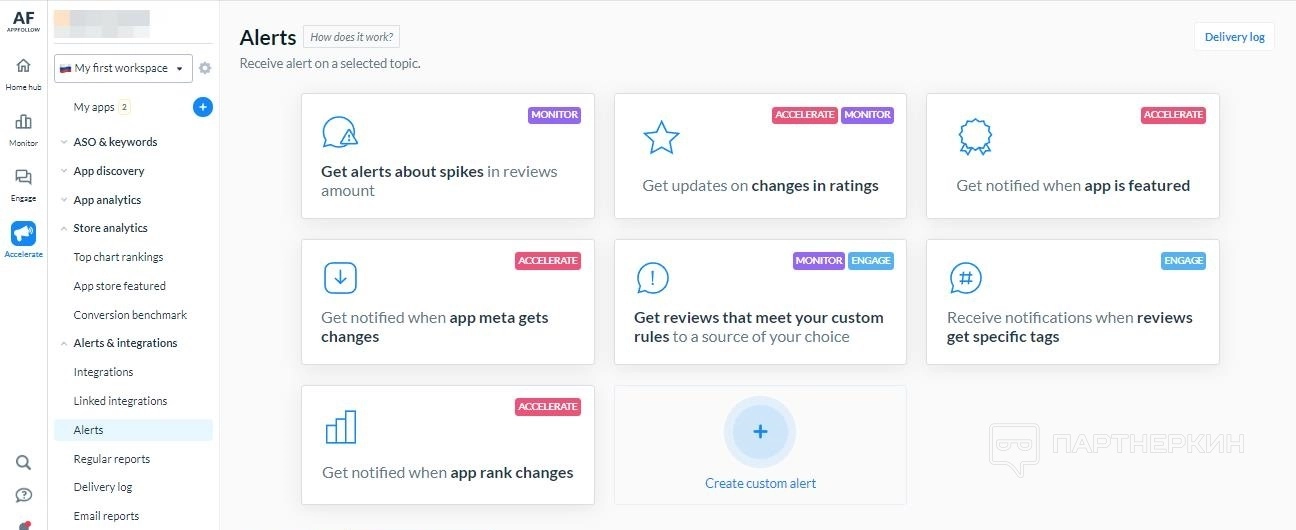1296x530 pixels.
Task: Open Top chart rankings menu item
Action: pyautogui.click(x=118, y=257)
